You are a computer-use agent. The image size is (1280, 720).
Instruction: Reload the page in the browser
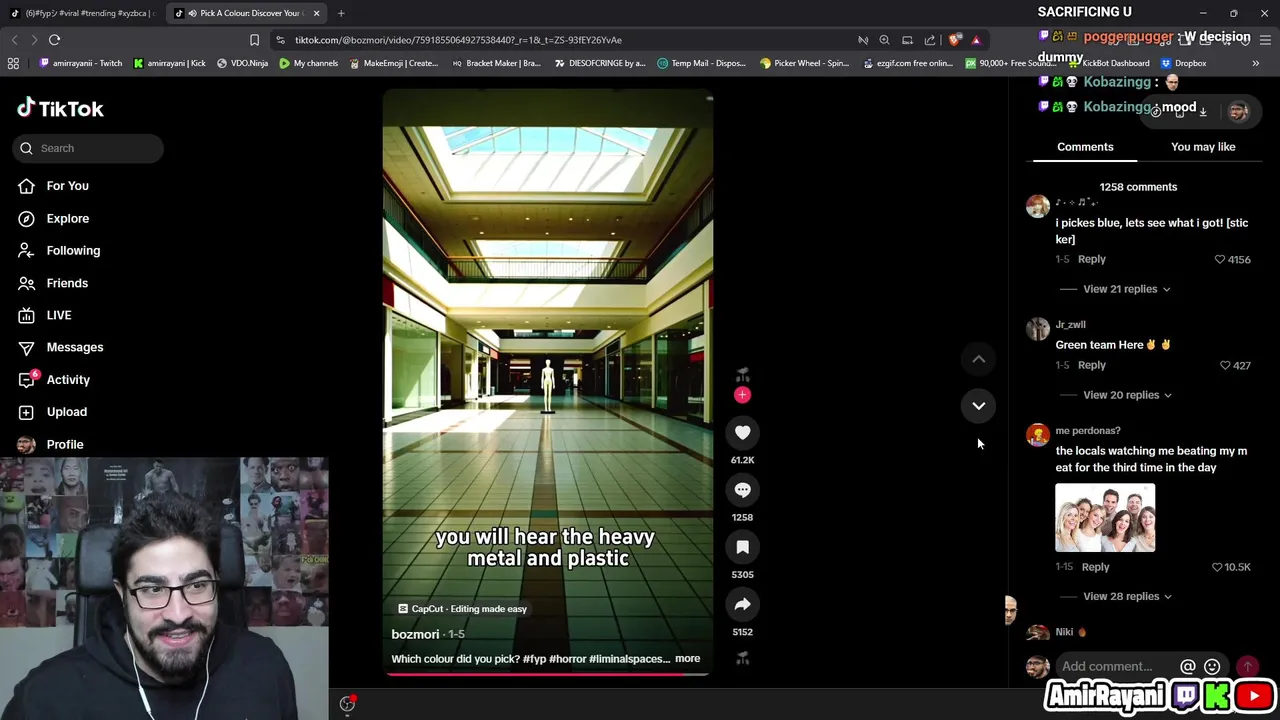coord(54,40)
